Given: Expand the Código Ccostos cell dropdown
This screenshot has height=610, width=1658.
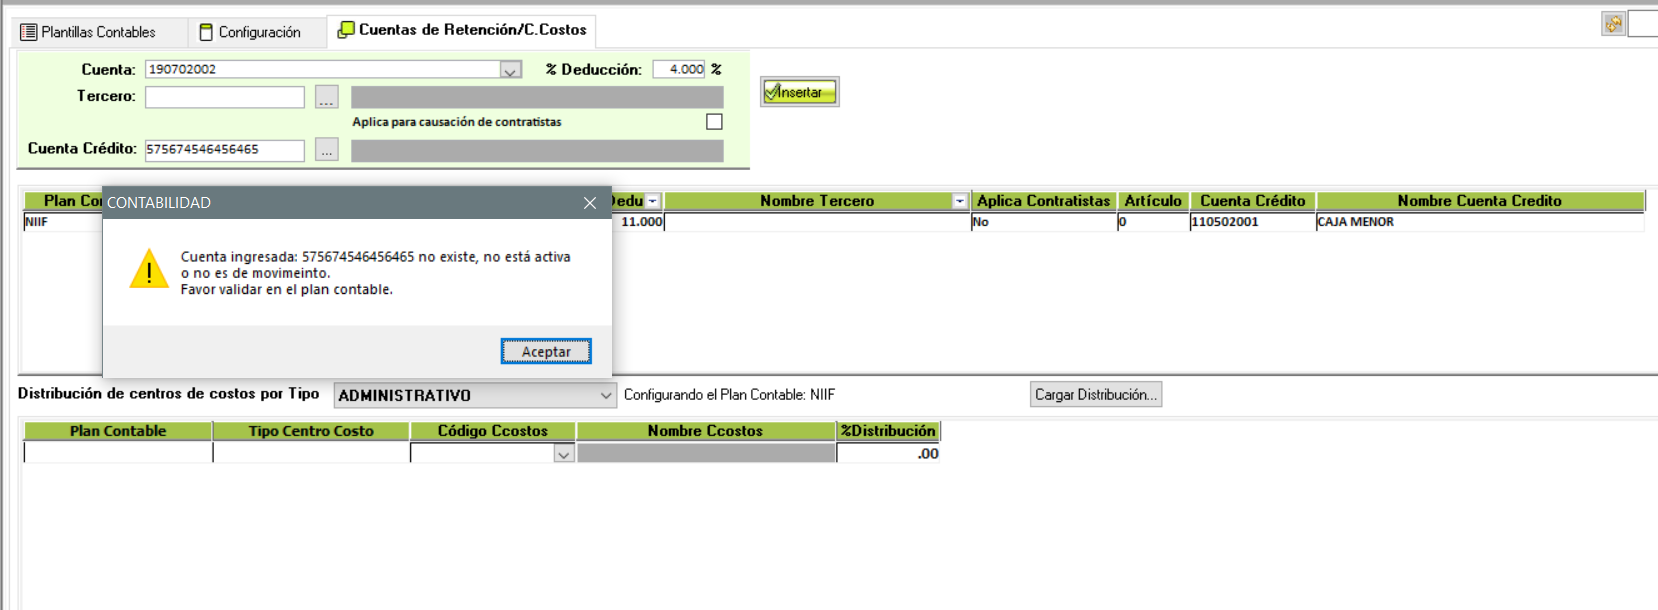Looking at the screenshot, I should click(563, 454).
